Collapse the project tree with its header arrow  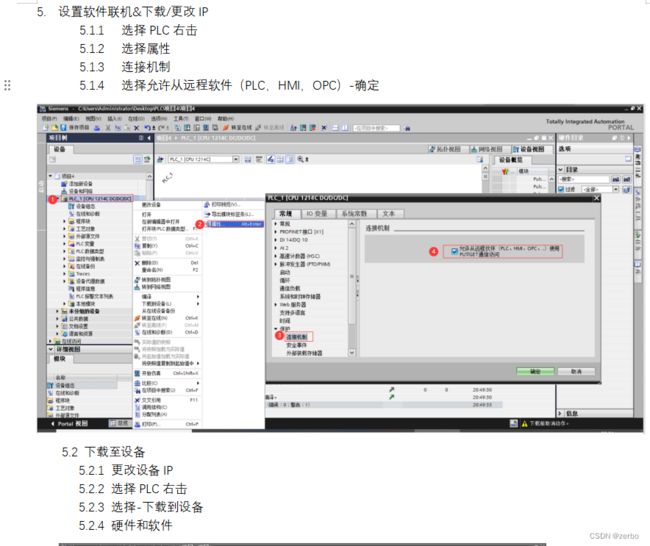149,138
